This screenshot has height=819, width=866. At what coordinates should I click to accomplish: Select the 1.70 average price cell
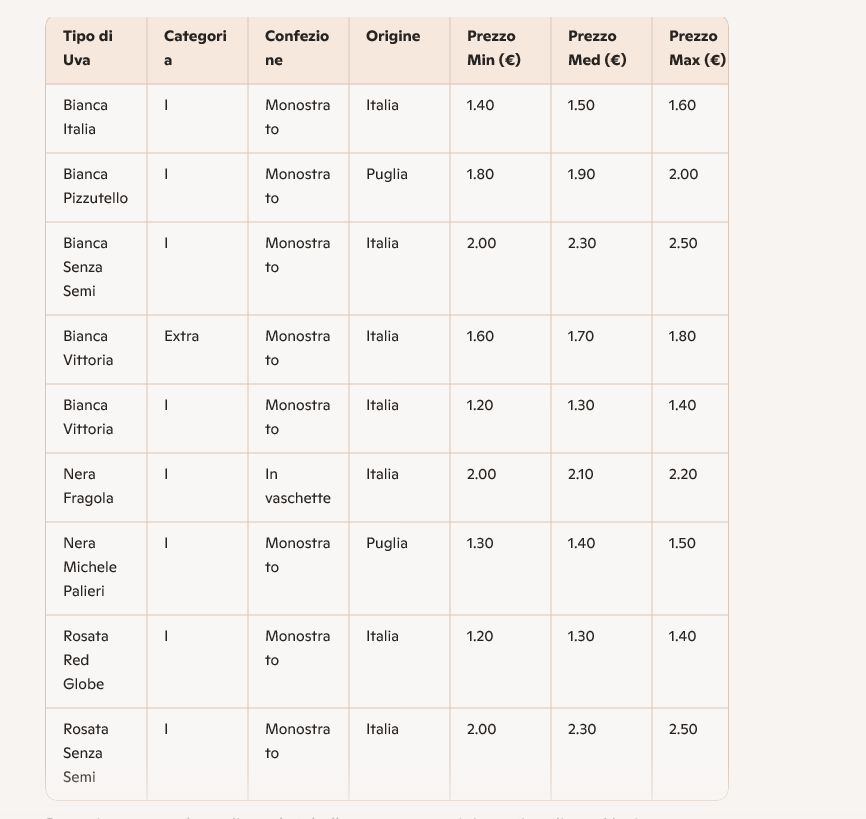(x=580, y=336)
